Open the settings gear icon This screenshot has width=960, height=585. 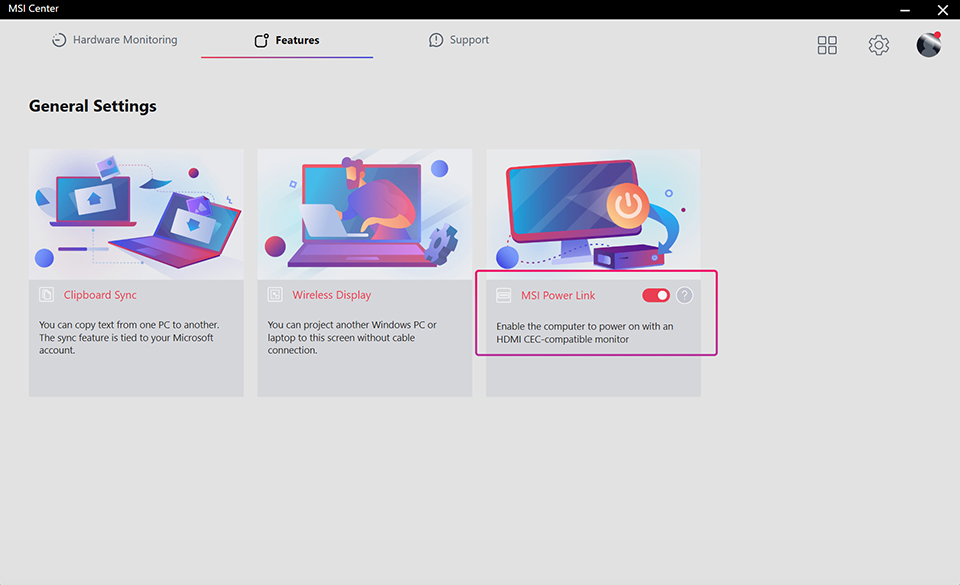pyautogui.click(x=878, y=45)
